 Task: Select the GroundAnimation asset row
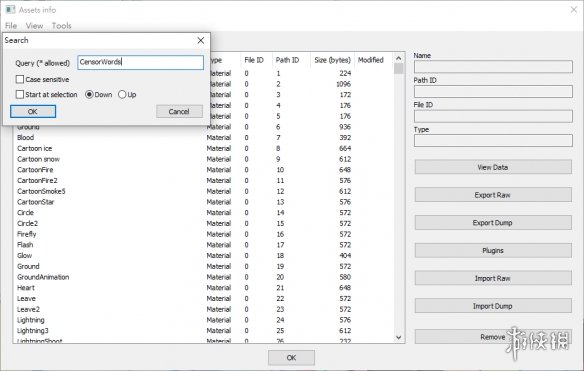203,277
